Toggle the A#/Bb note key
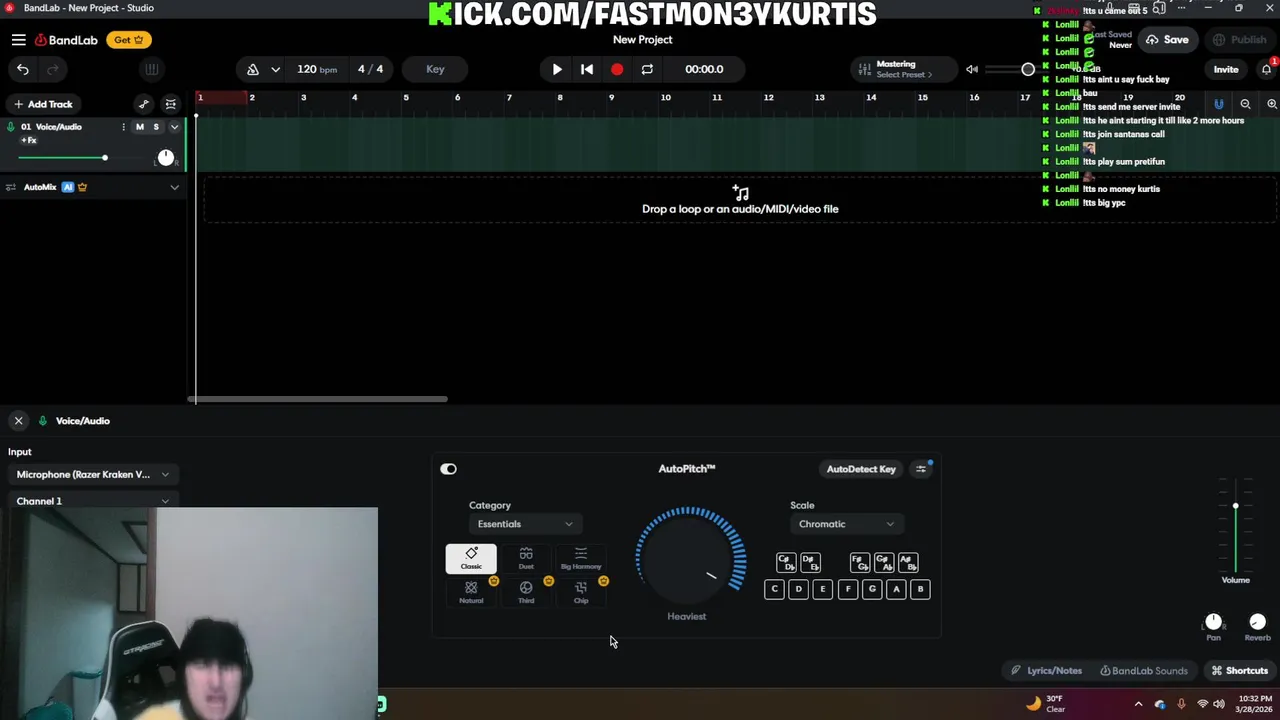 [x=908, y=563]
